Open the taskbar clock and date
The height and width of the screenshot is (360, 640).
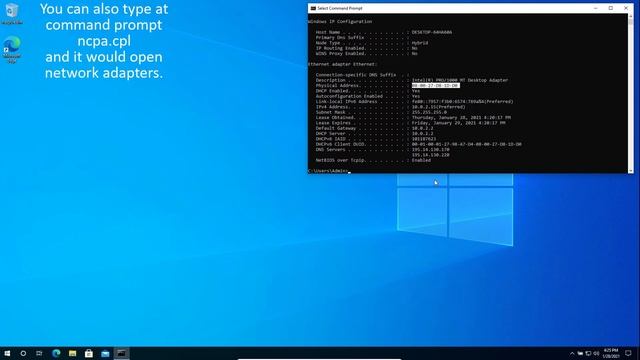tap(611, 353)
